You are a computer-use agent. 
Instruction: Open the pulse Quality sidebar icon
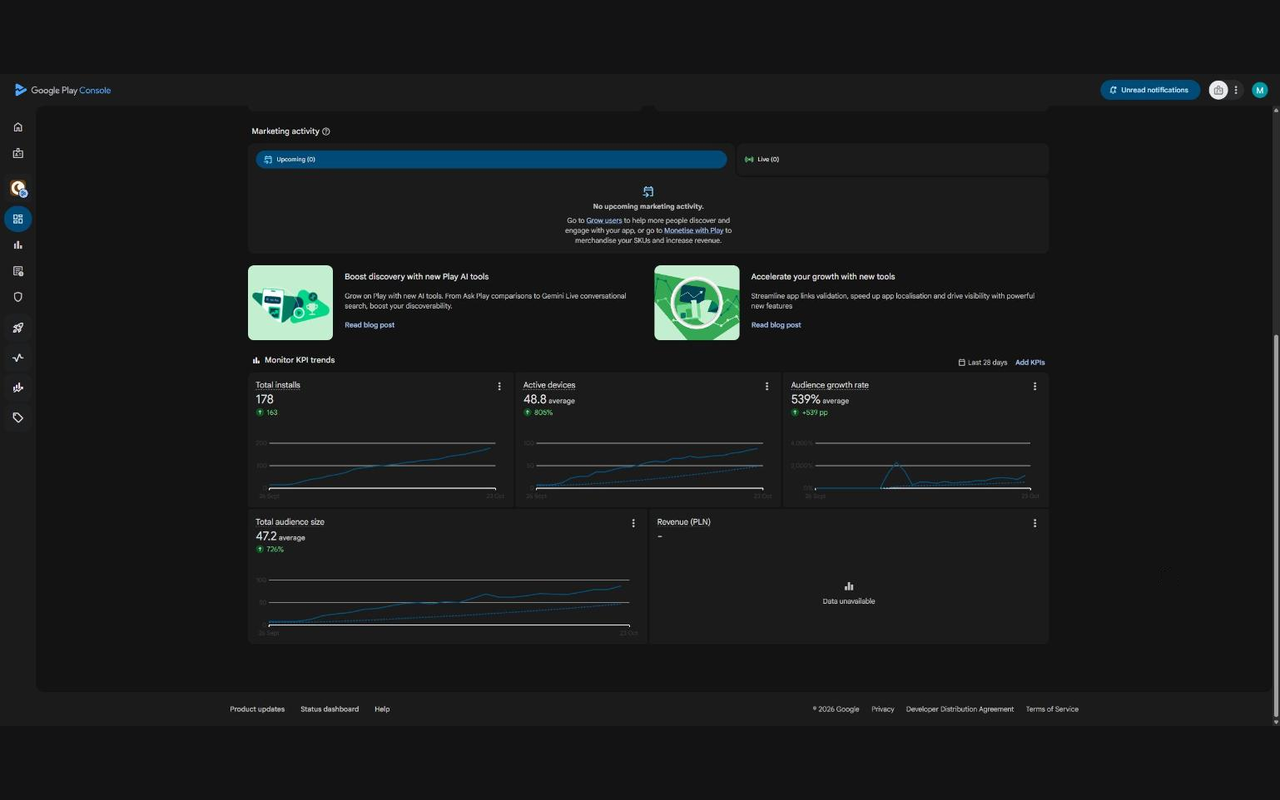pyautogui.click(x=18, y=358)
